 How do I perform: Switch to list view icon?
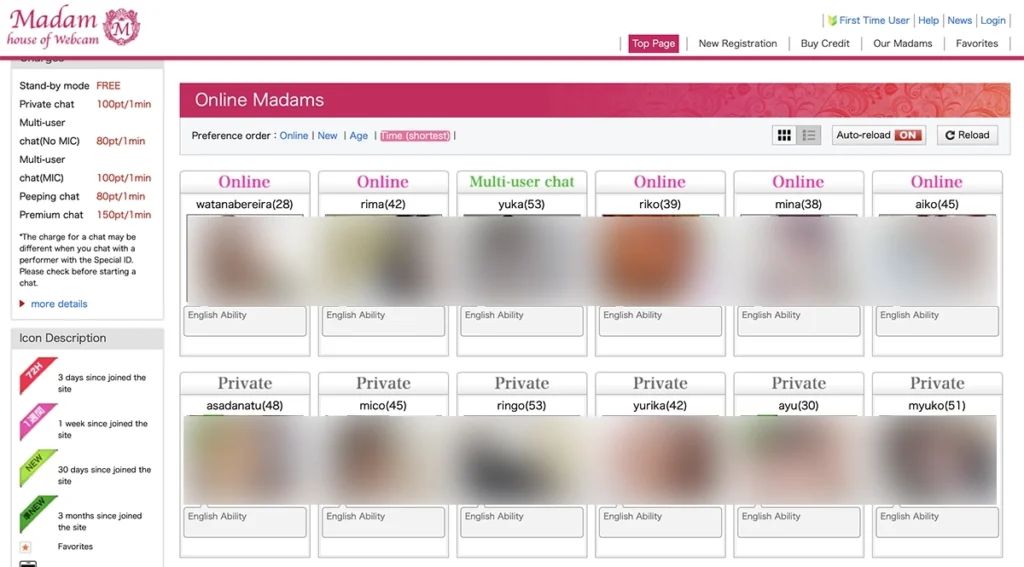[809, 135]
